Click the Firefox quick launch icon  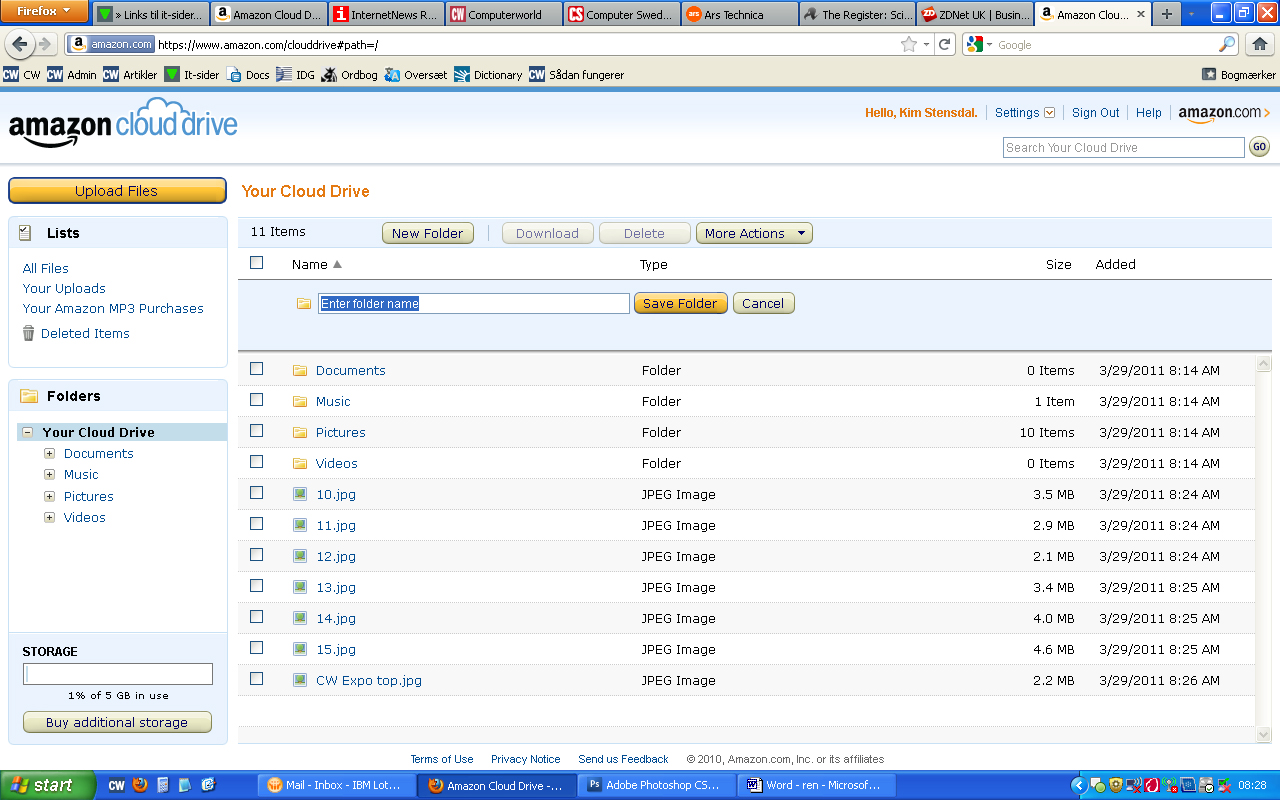[140, 785]
